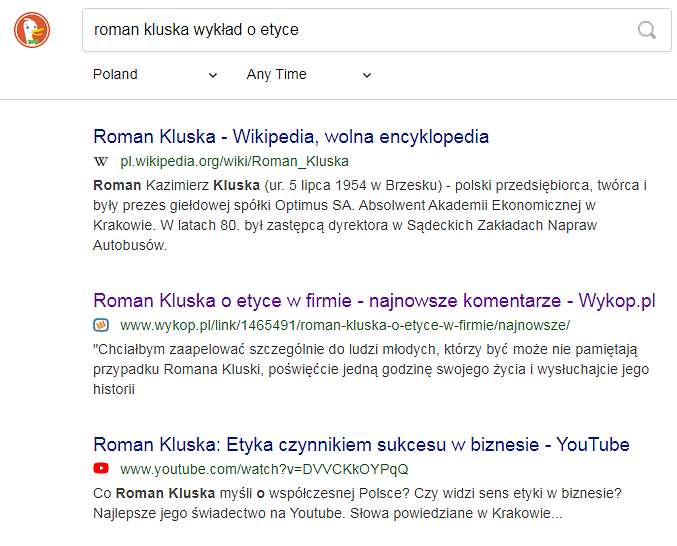Click the chevron next to Poland

[212, 76]
